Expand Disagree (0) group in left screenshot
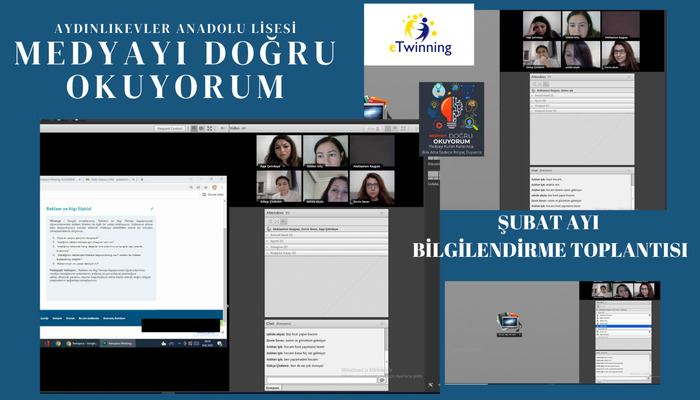Viewport: 700px width, 400px height. click(326, 247)
